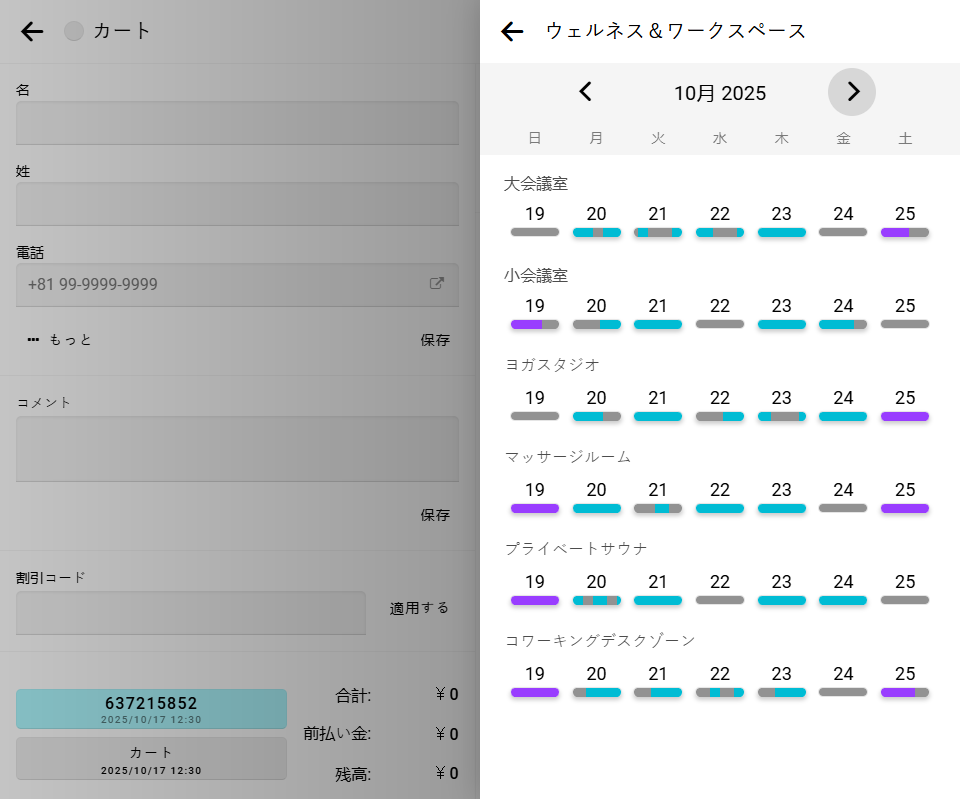
Task: Click the 名 input field
Action: tap(237, 123)
